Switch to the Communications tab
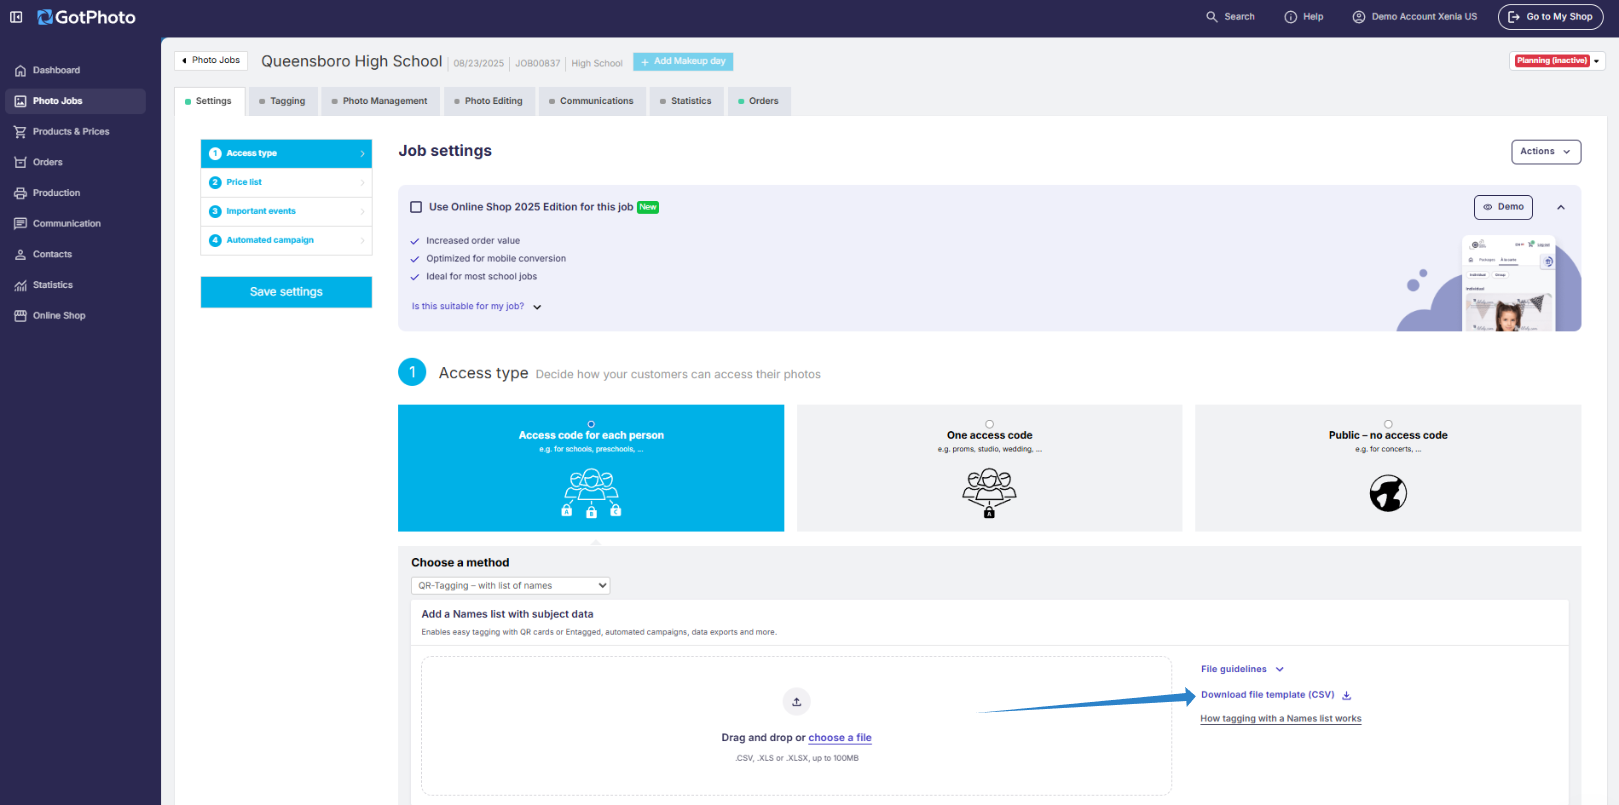 point(591,101)
